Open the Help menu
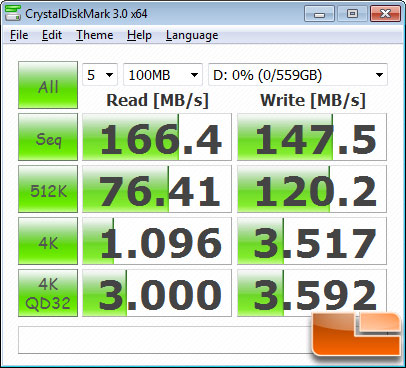 [x=139, y=35]
